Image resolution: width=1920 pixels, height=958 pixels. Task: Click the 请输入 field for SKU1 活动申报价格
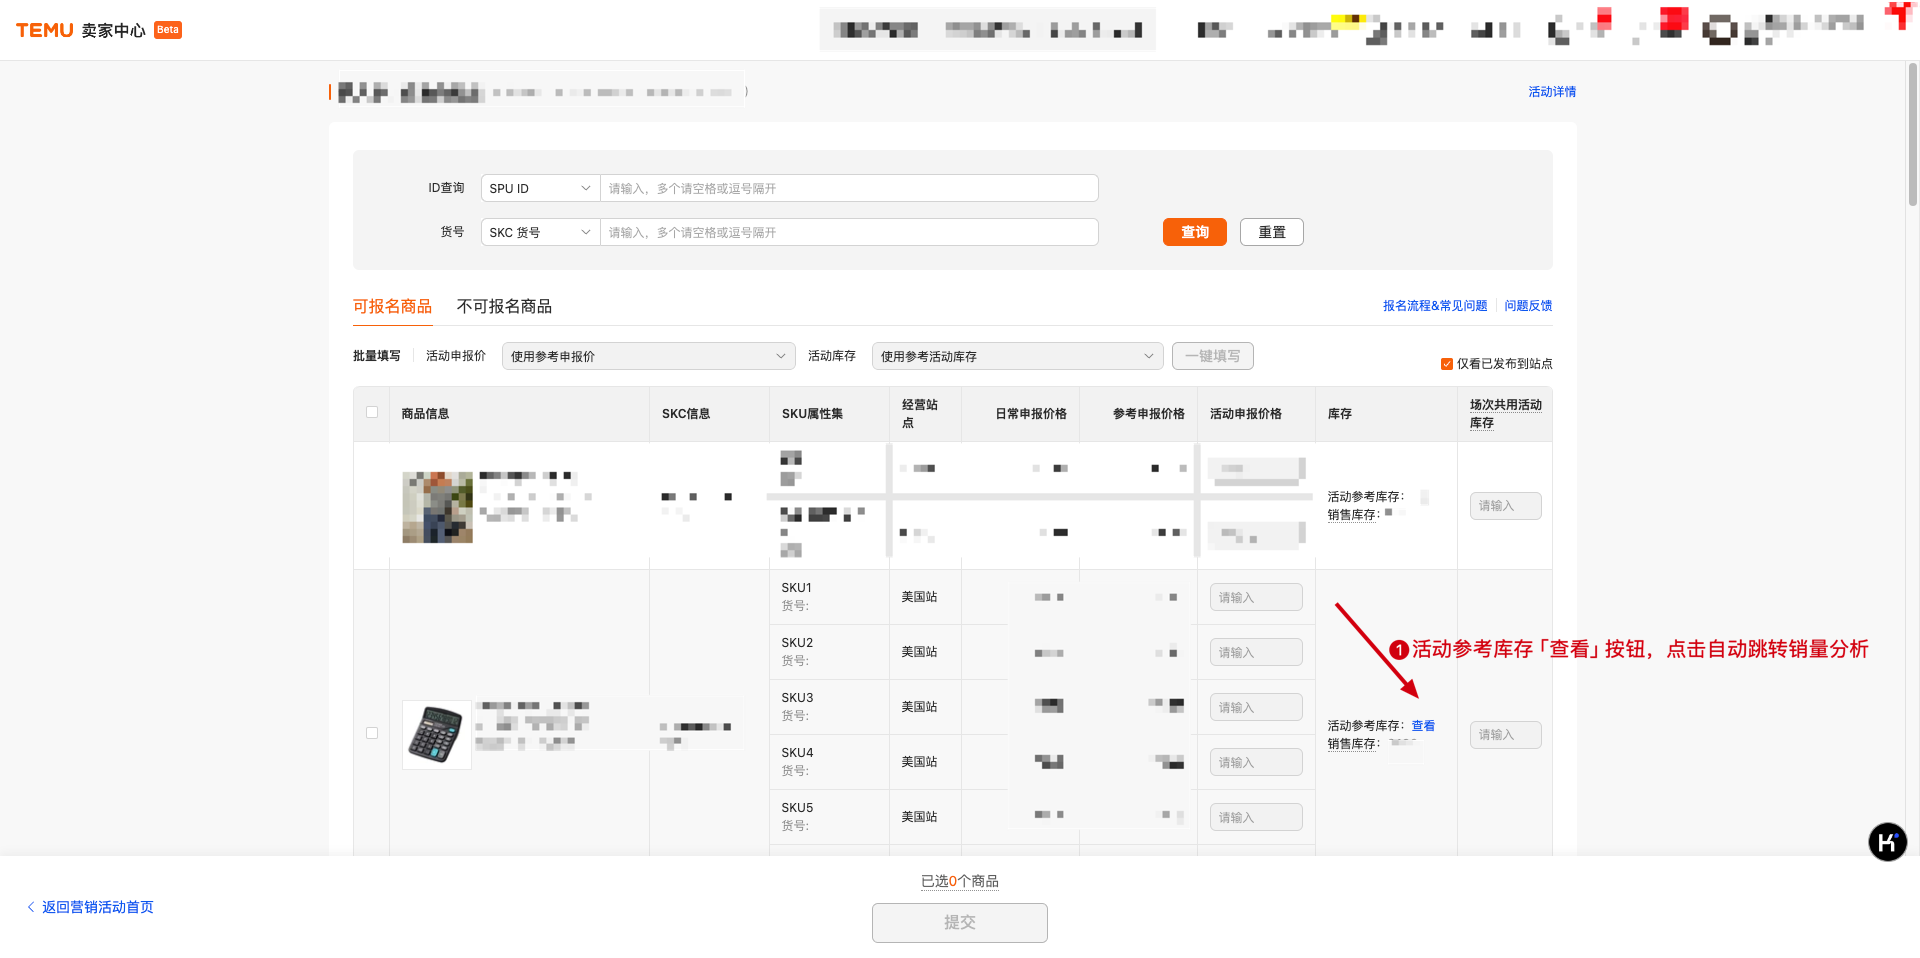1256,596
